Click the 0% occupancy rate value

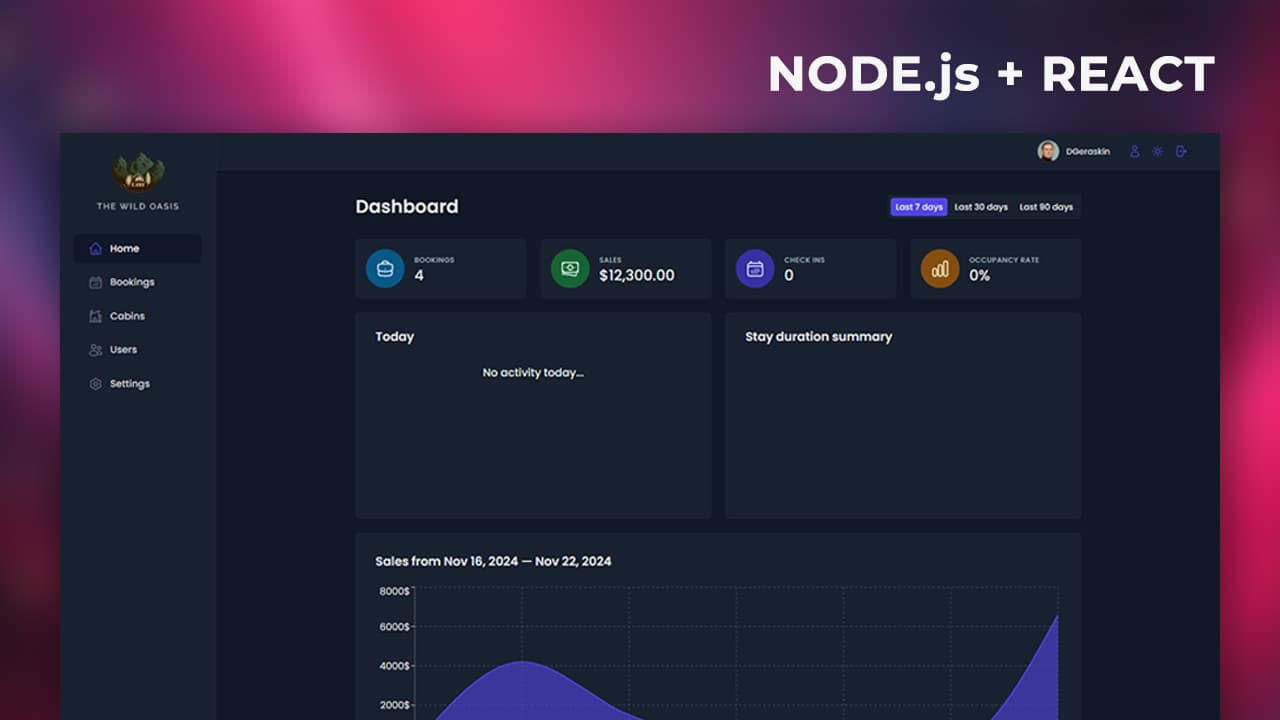980,275
